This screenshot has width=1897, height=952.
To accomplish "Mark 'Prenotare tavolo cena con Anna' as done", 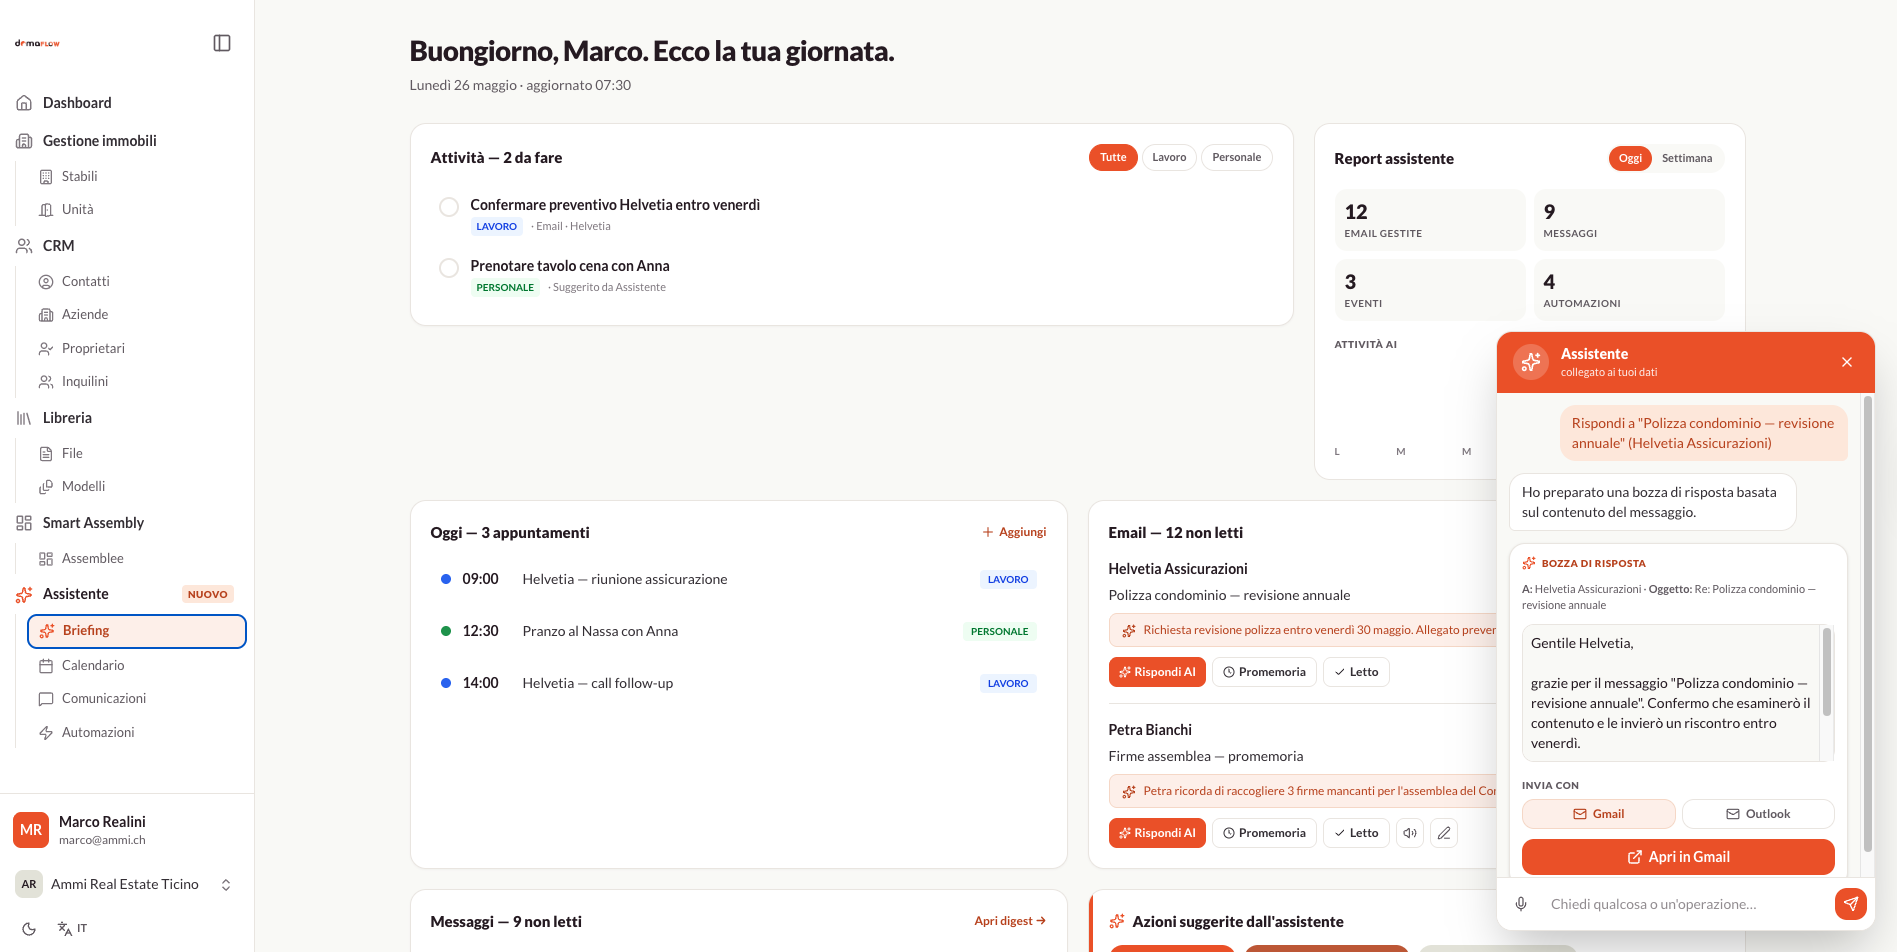I will [449, 268].
